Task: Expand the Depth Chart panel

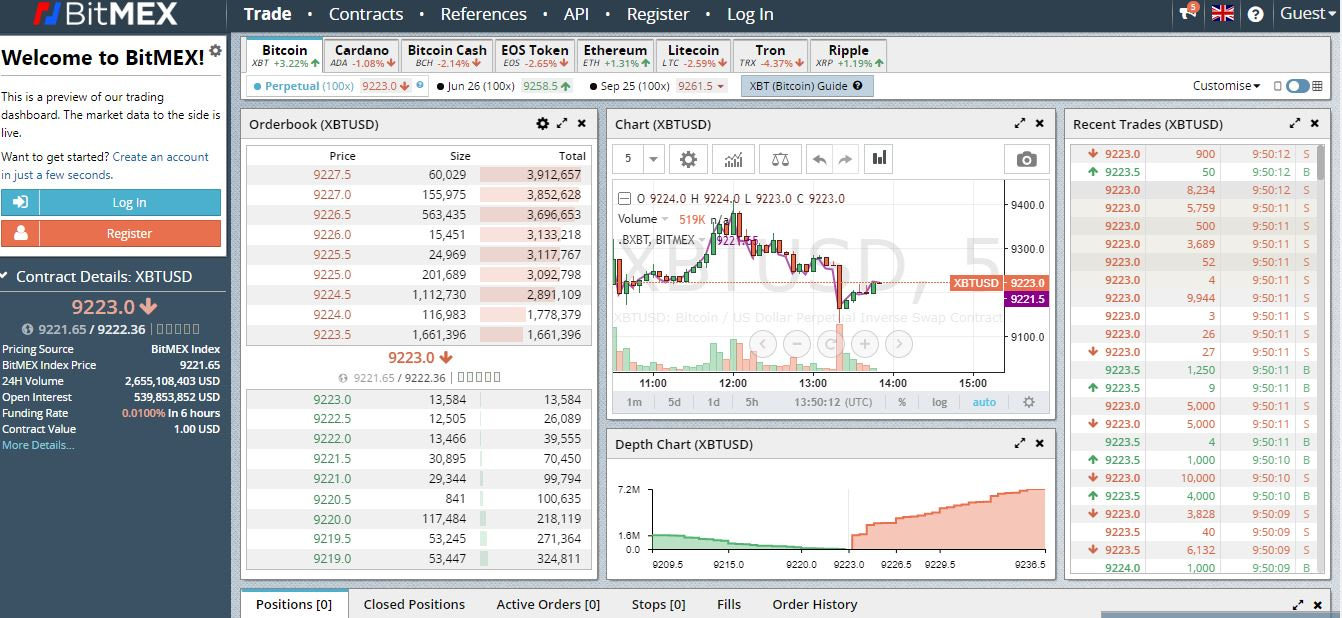Action: pyautogui.click(x=1020, y=444)
